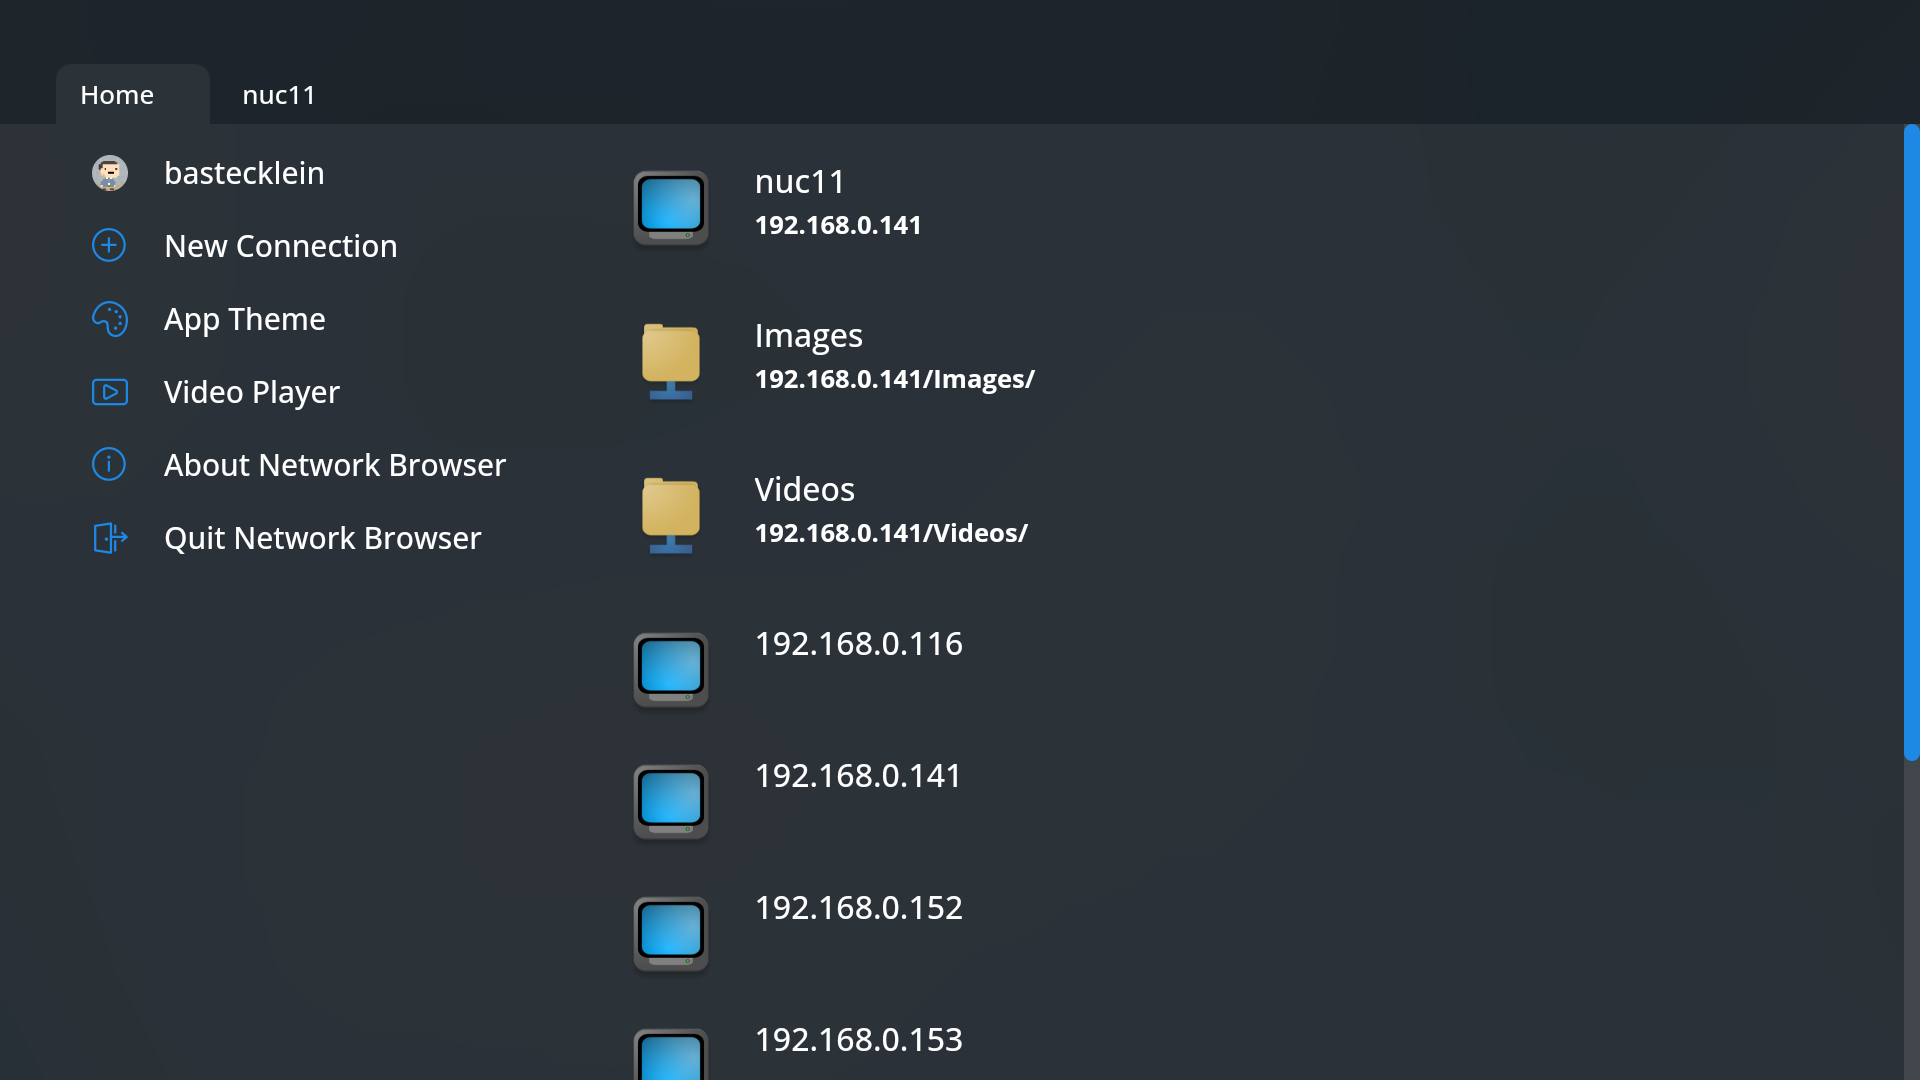The height and width of the screenshot is (1080, 1920).
Task: Click computer icon for 192.168.0.116
Action: (x=671, y=669)
